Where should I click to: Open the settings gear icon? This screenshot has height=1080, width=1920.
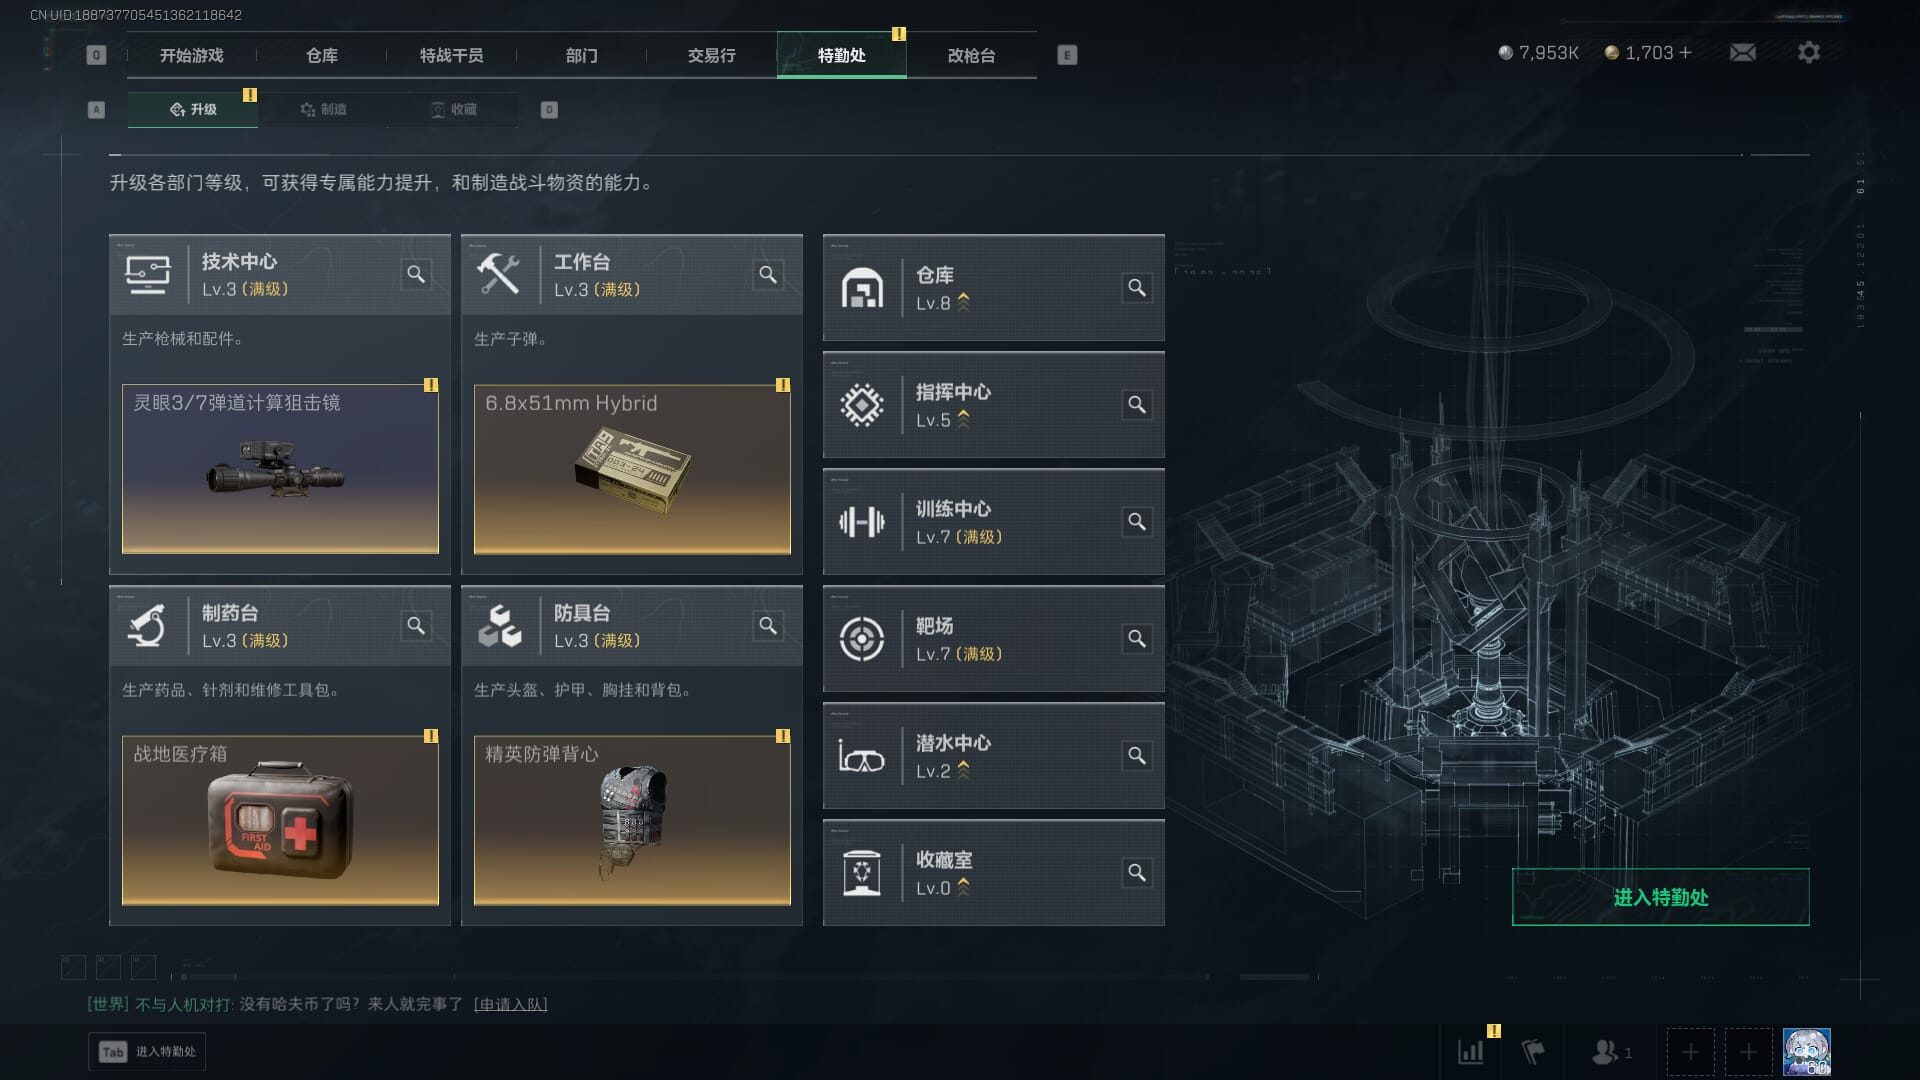[1809, 52]
